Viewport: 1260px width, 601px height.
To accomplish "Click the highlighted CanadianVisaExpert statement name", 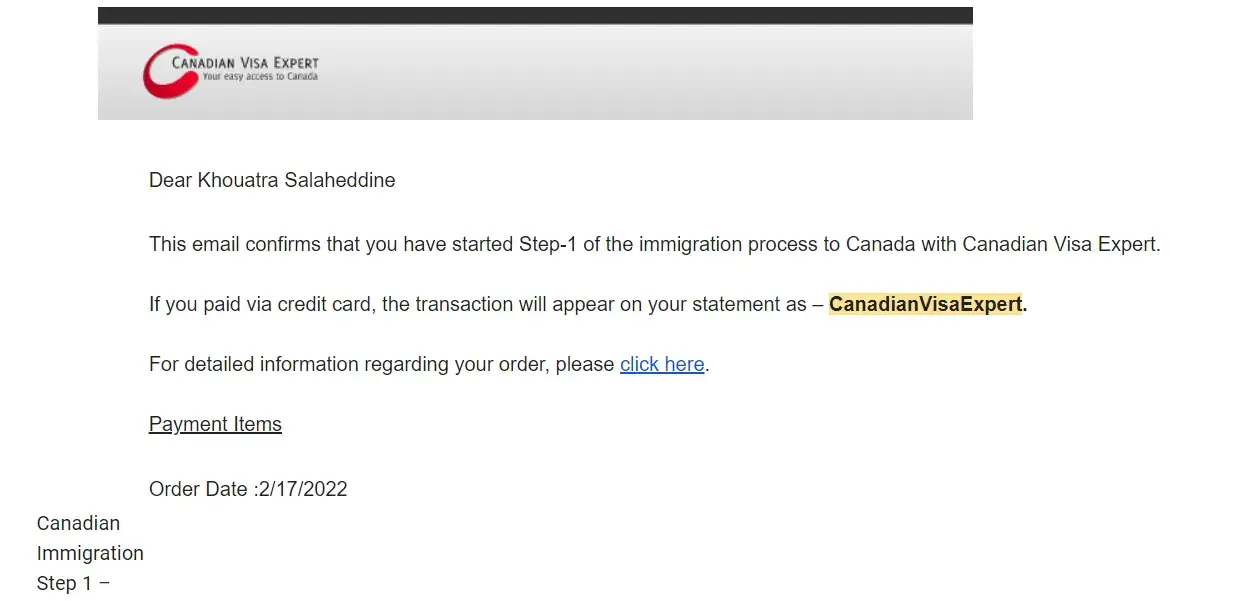I will 925,304.
